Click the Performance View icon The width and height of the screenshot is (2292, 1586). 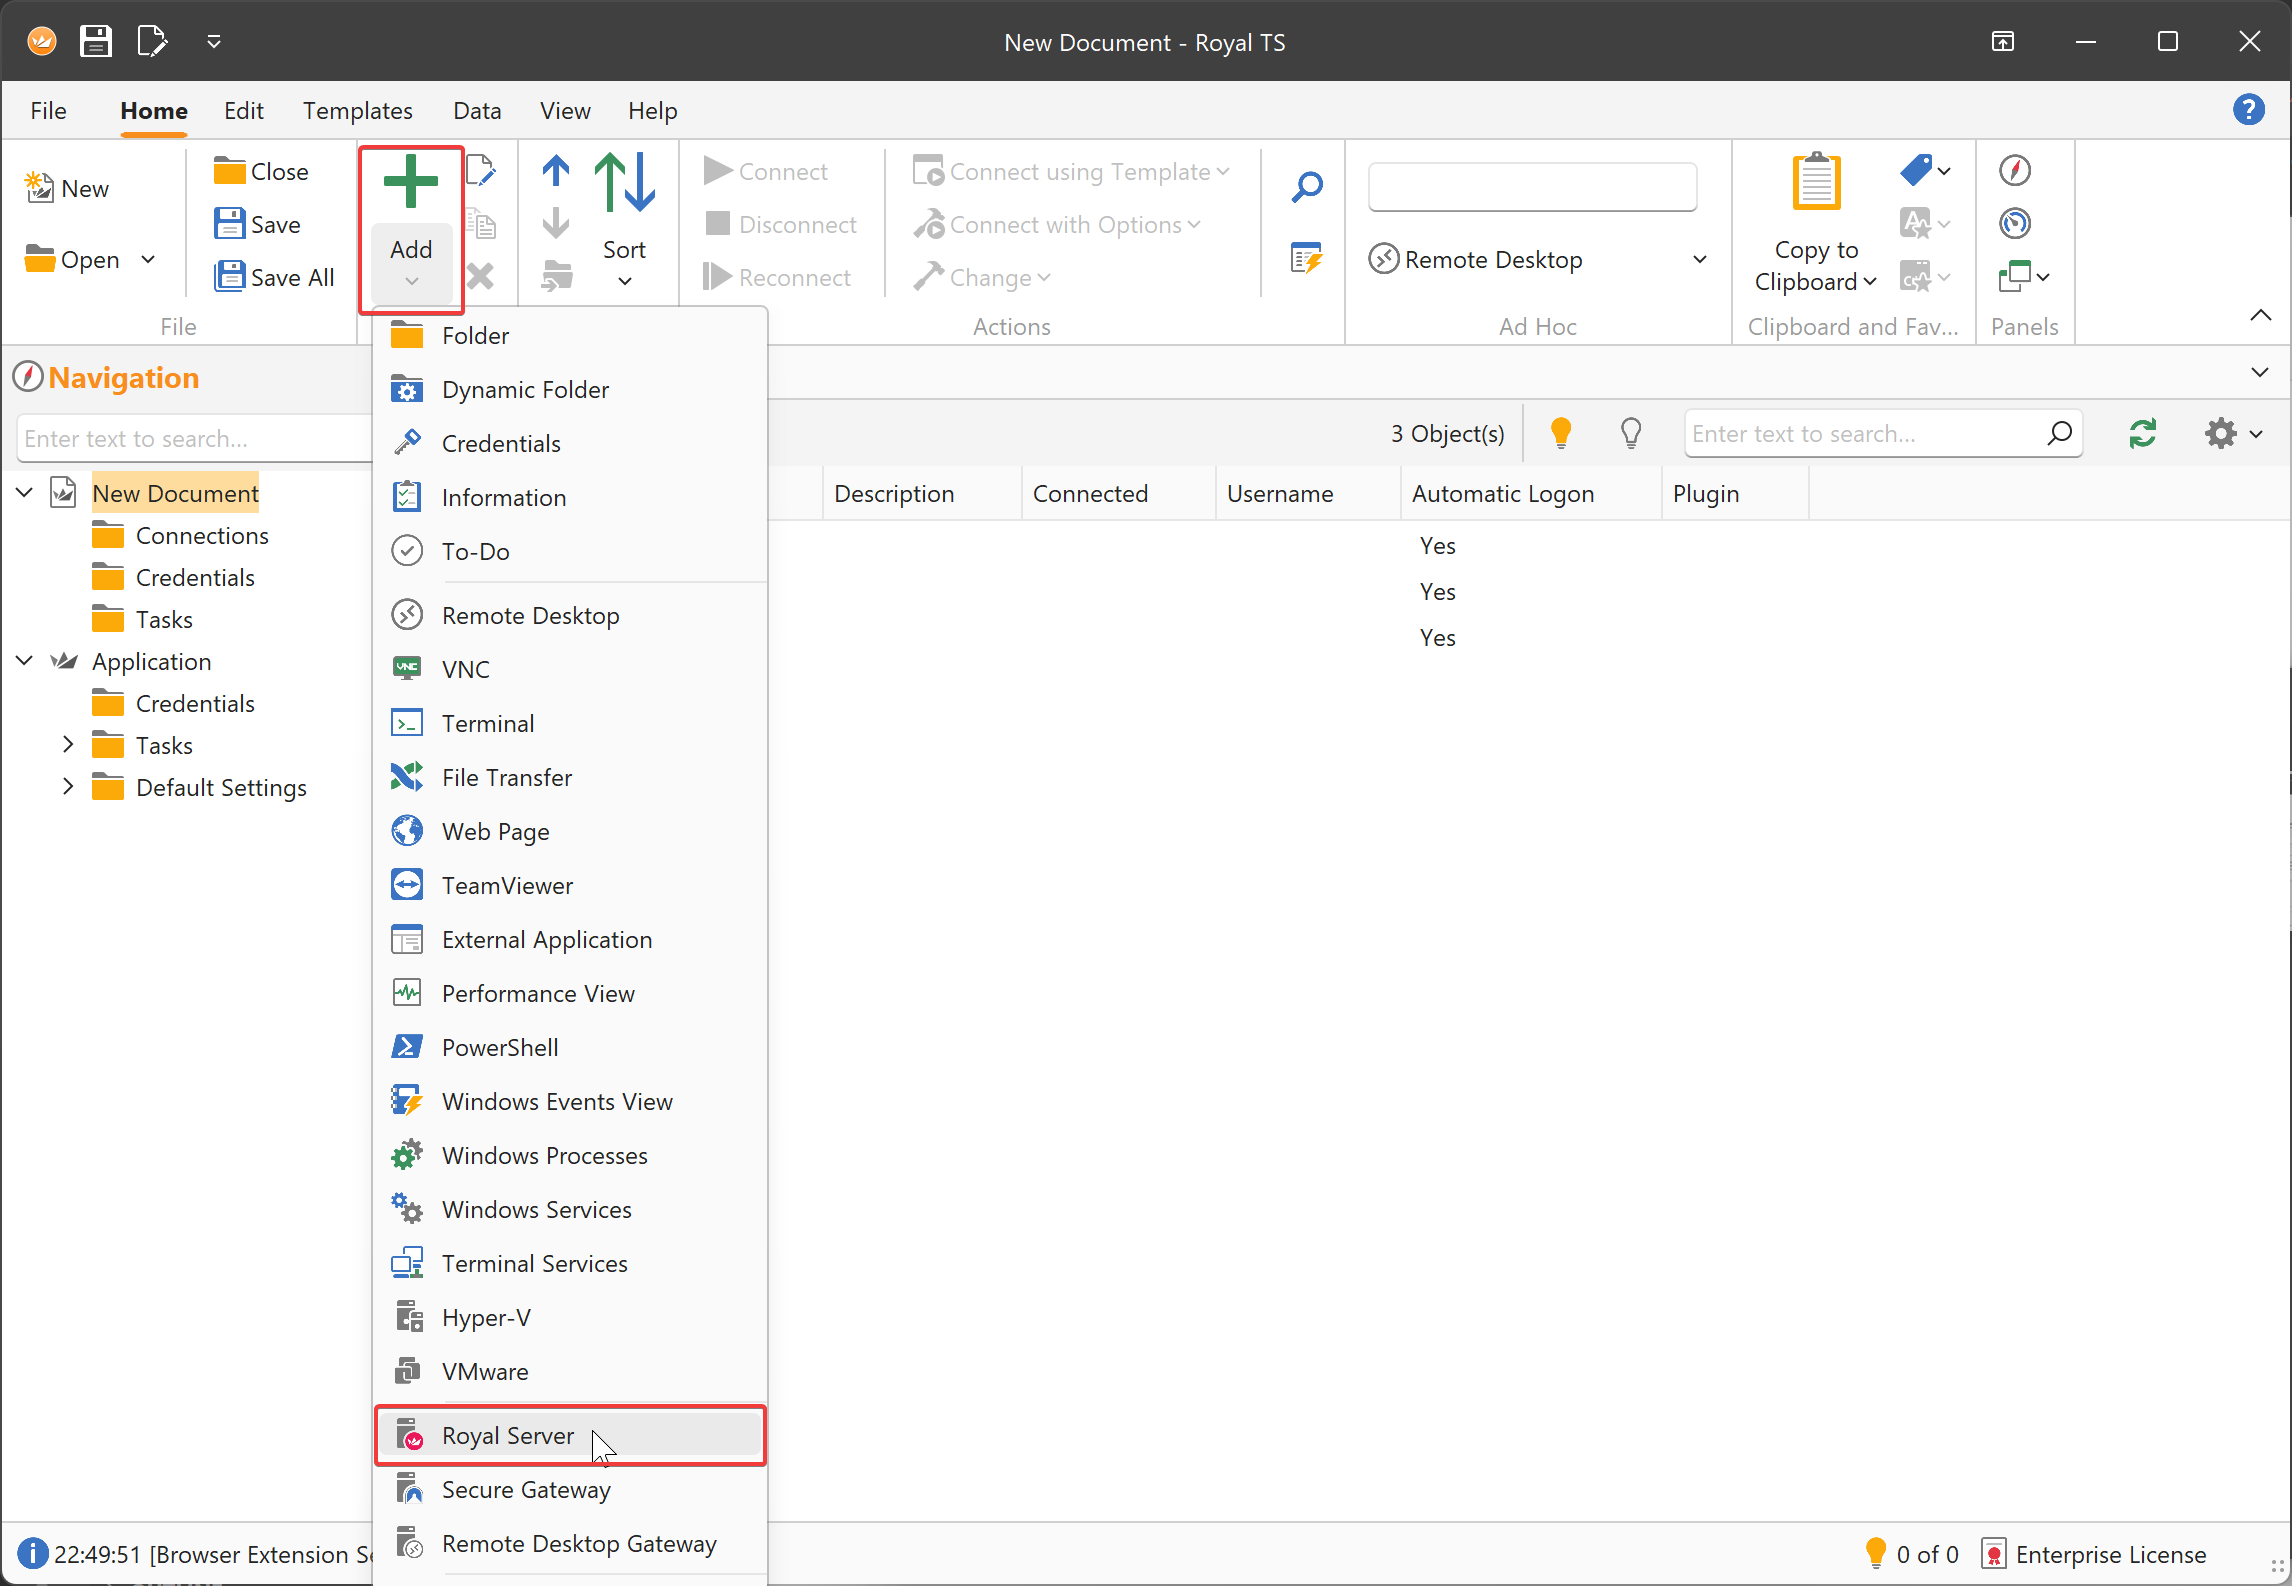[x=407, y=993]
